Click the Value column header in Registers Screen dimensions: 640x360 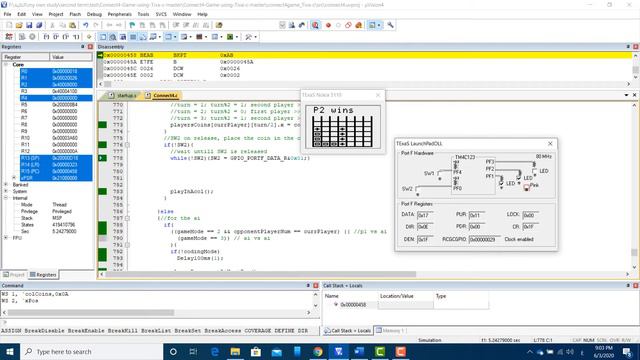click(71, 57)
